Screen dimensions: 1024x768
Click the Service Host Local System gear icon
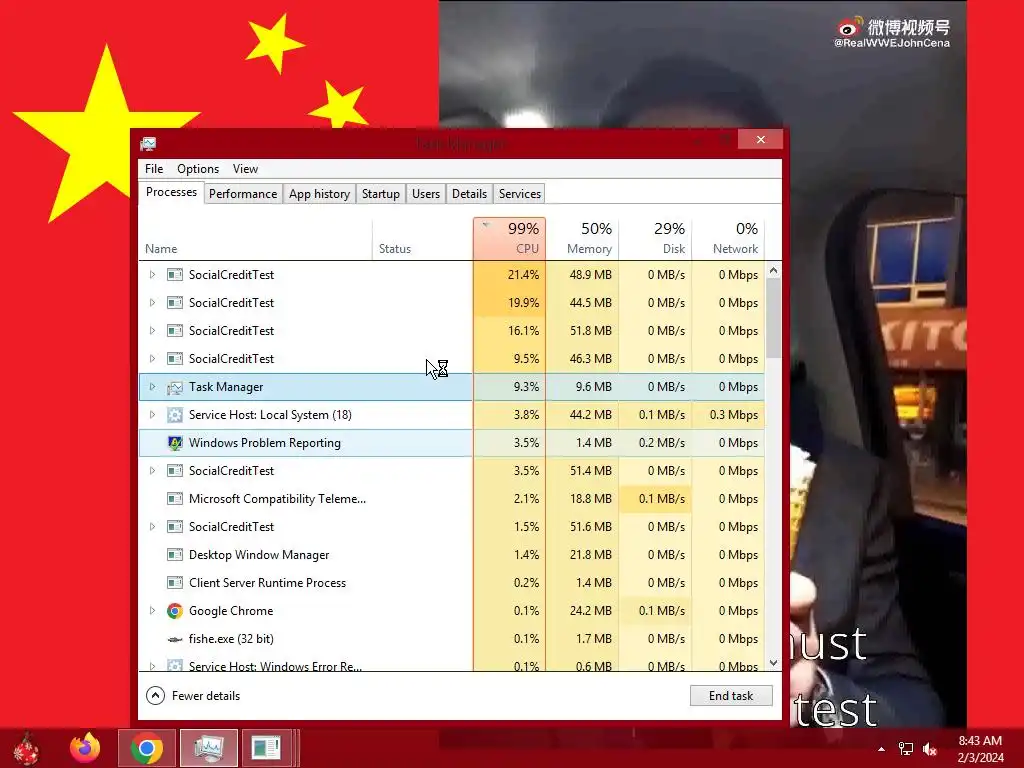pos(174,415)
